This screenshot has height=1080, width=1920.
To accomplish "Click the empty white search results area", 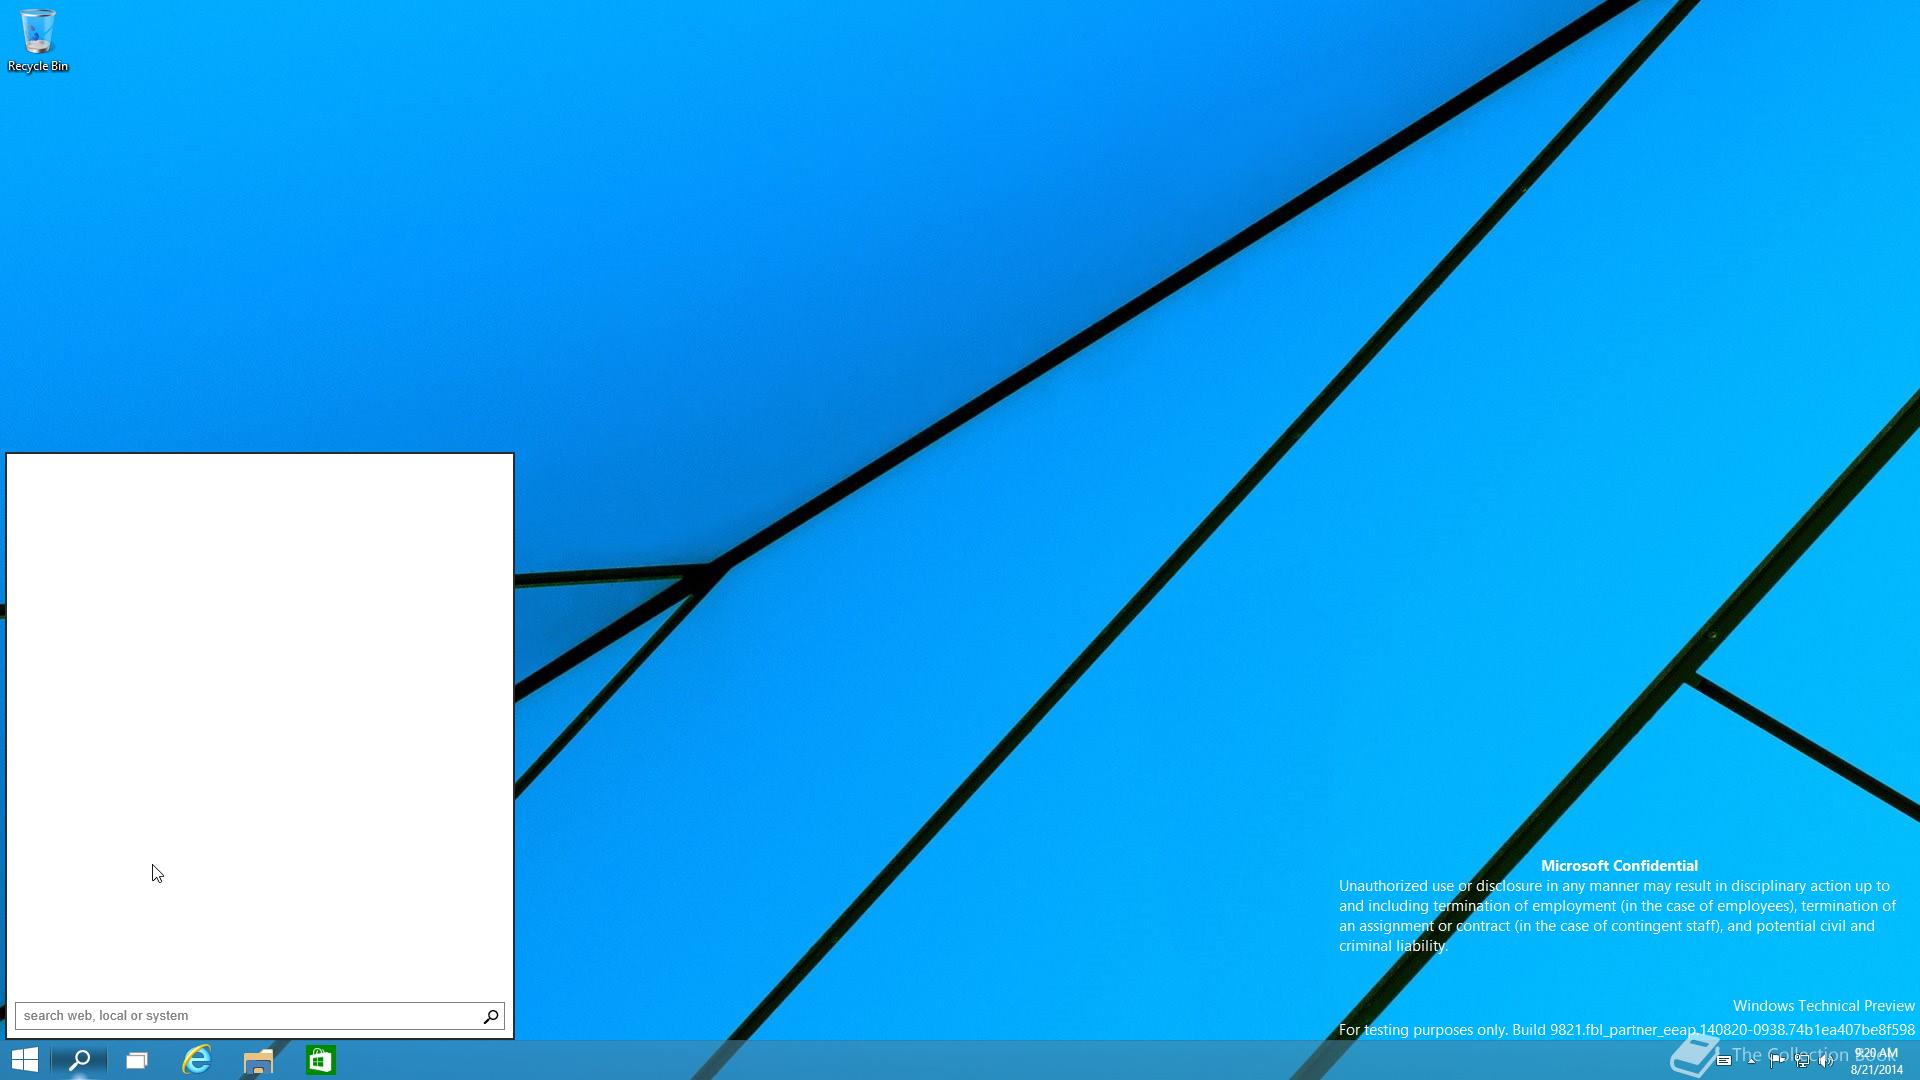I will click(260, 700).
